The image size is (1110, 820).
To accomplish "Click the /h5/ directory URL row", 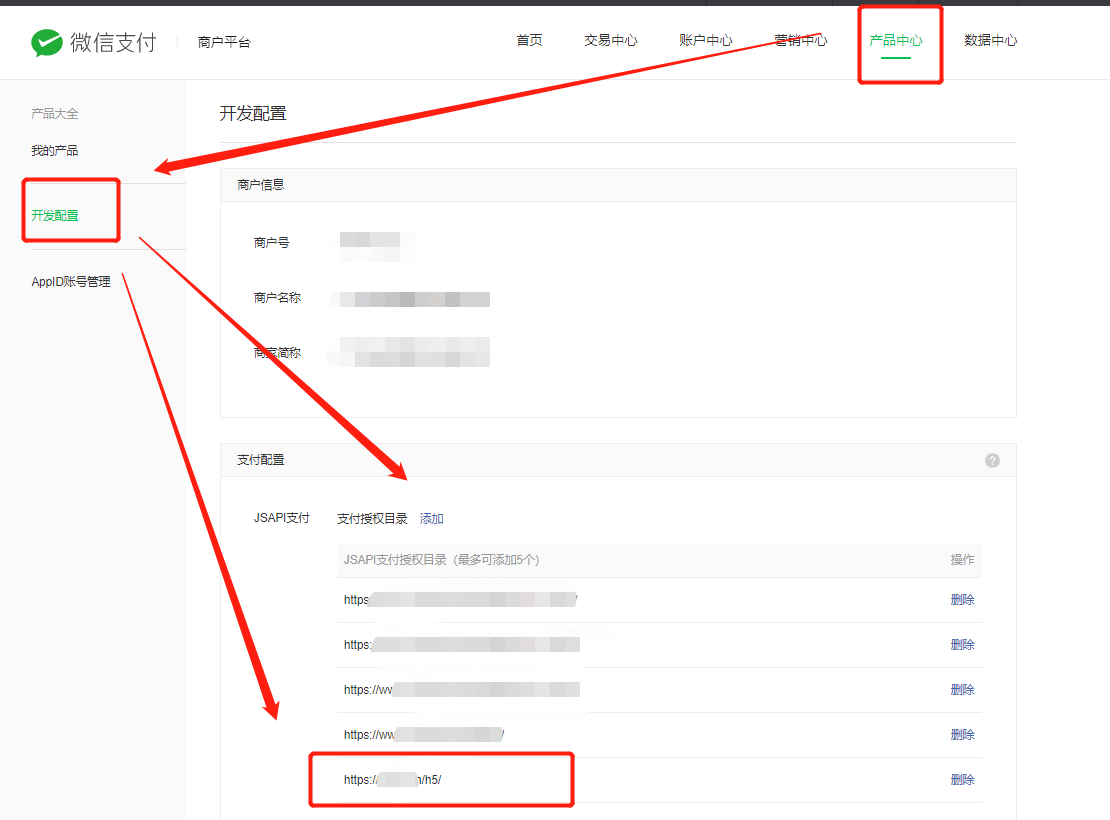I will click(393, 780).
